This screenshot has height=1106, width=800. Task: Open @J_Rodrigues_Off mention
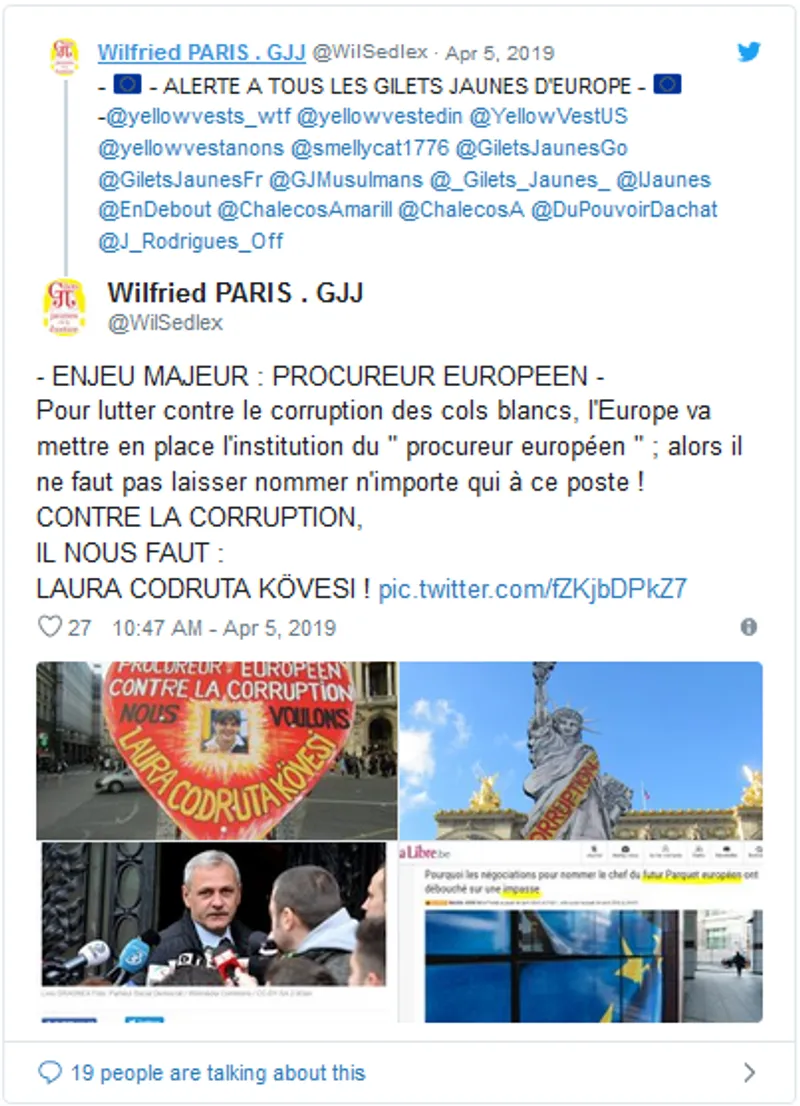(190, 241)
